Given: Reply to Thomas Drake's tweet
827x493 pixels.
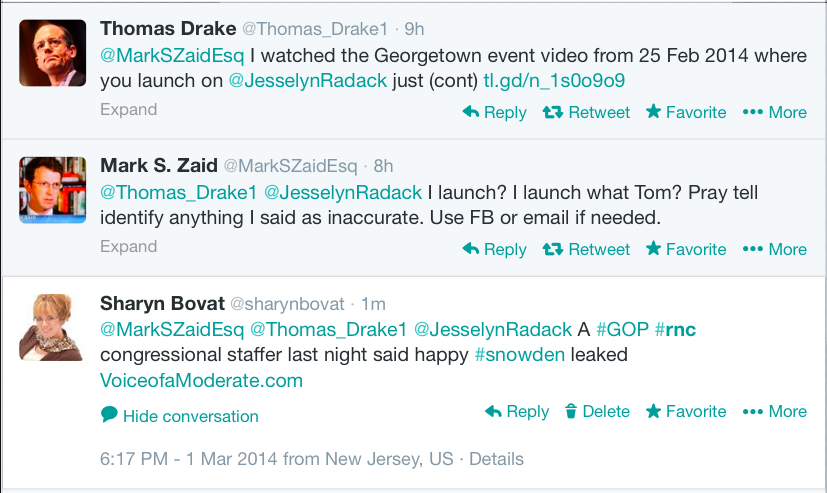Looking at the screenshot, I should click(x=494, y=112).
